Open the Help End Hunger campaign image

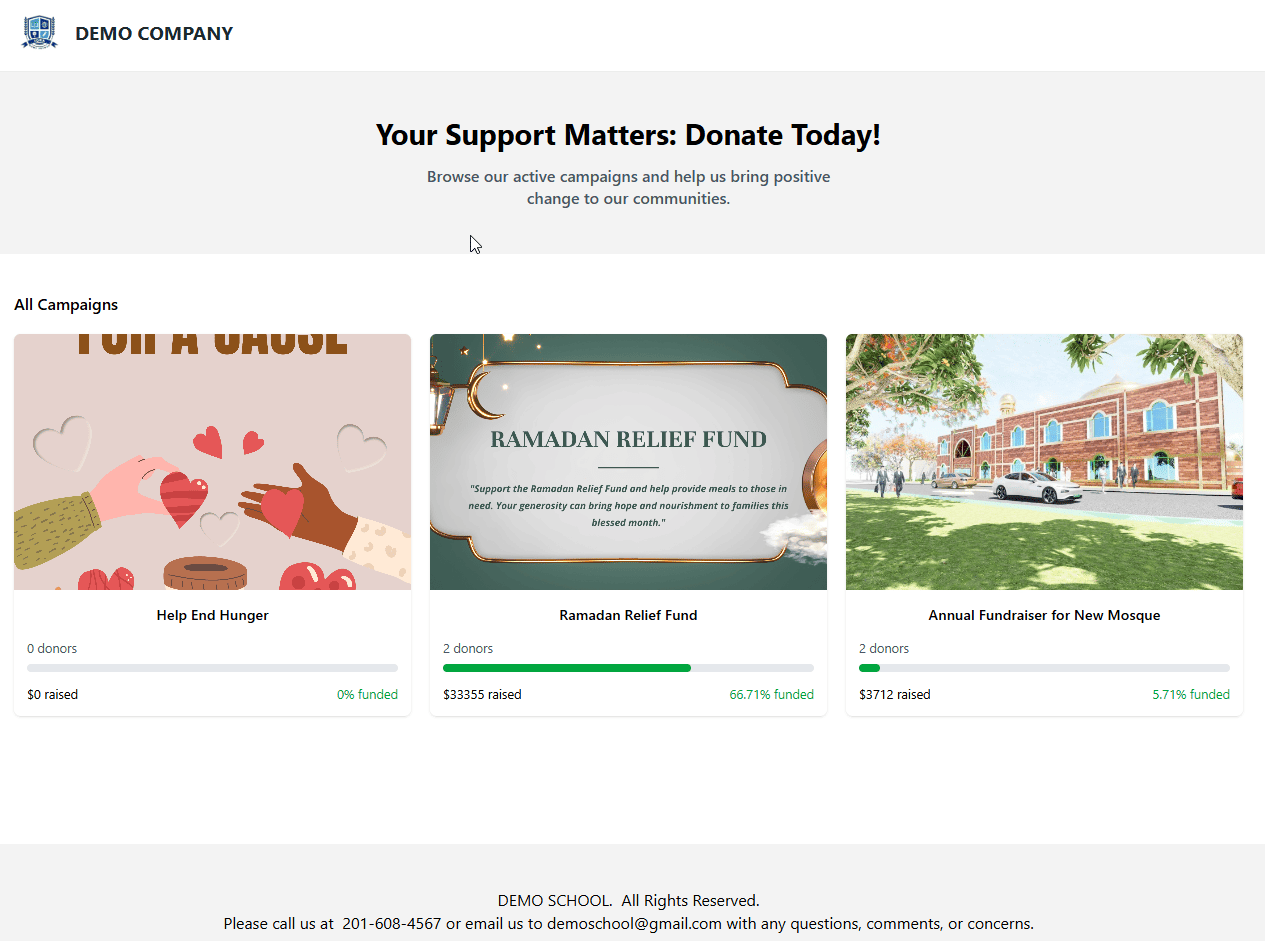(x=212, y=462)
